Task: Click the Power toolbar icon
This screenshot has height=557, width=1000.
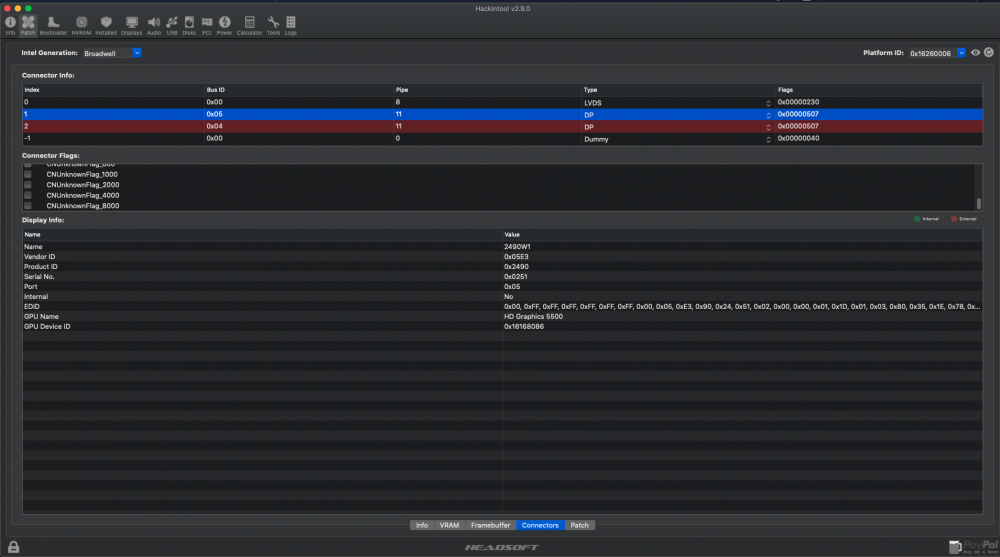Action: point(224,23)
